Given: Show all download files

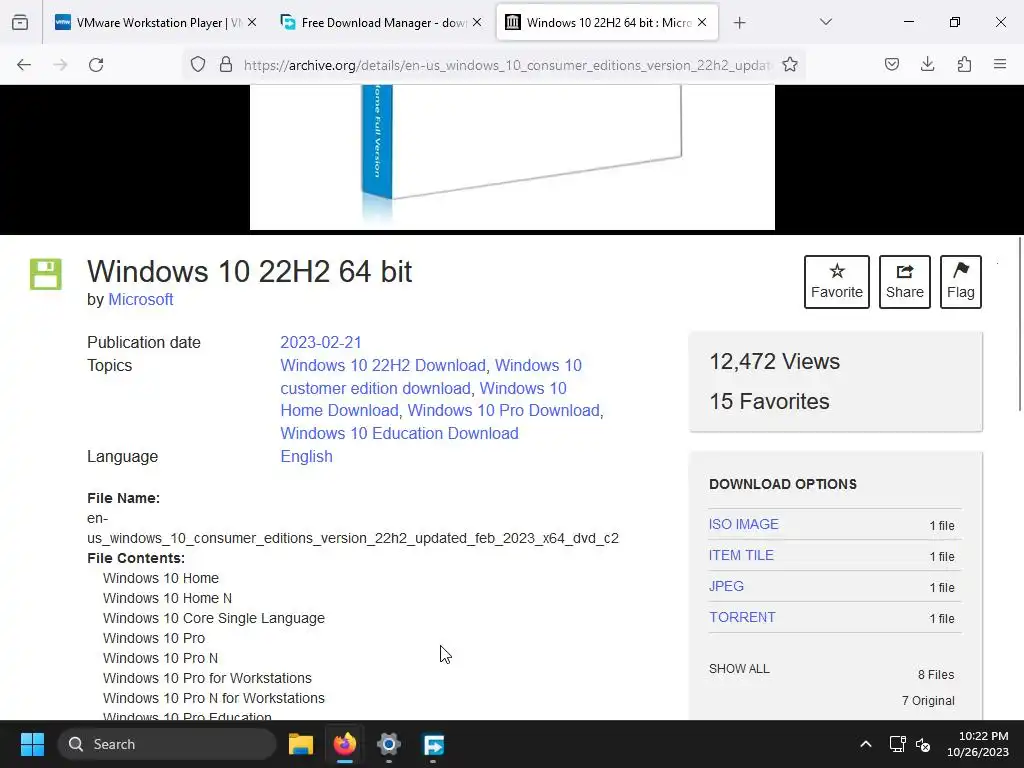Looking at the screenshot, I should coord(739,669).
